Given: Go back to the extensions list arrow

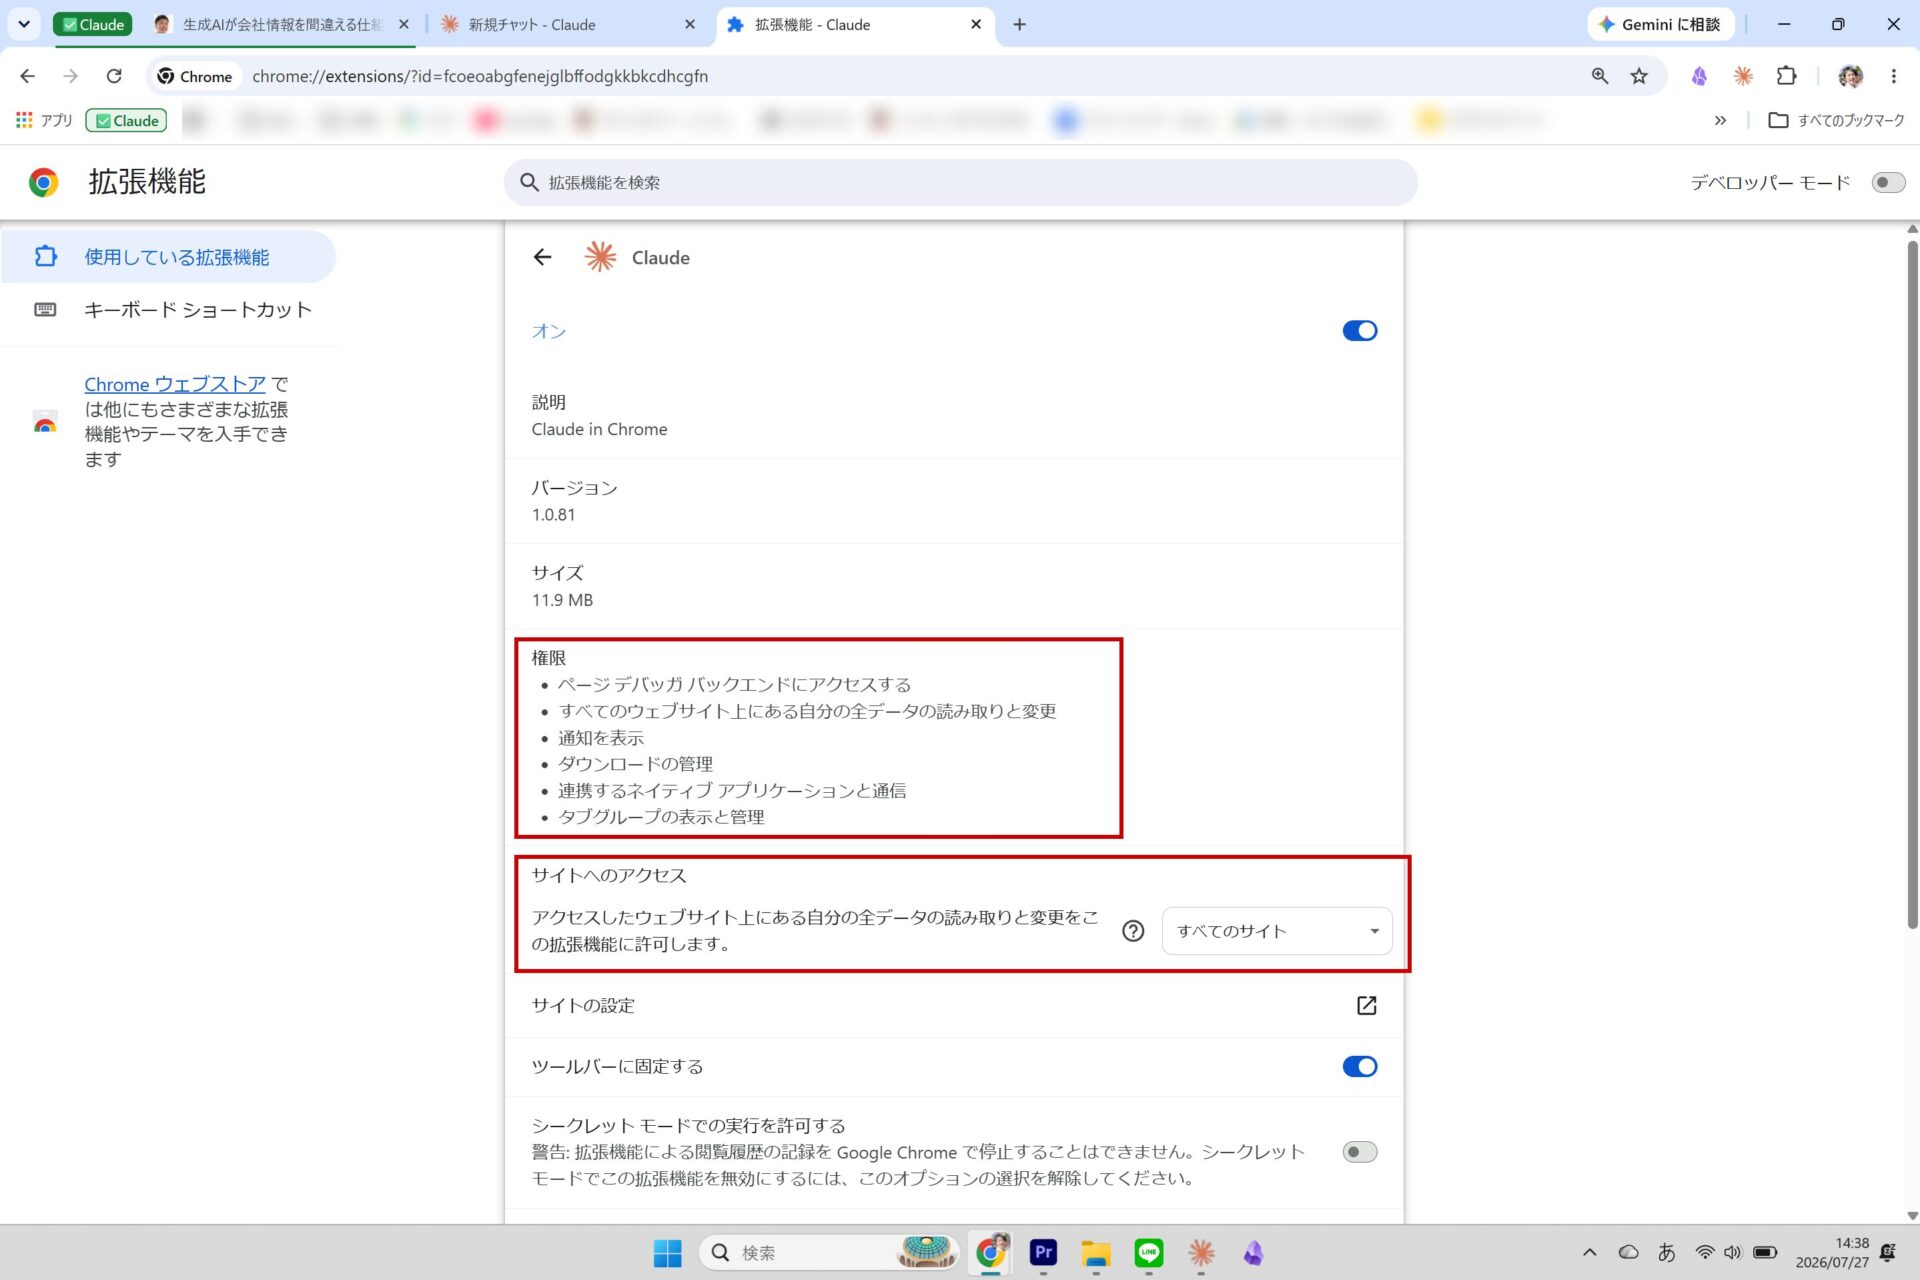Looking at the screenshot, I should click(542, 257).
